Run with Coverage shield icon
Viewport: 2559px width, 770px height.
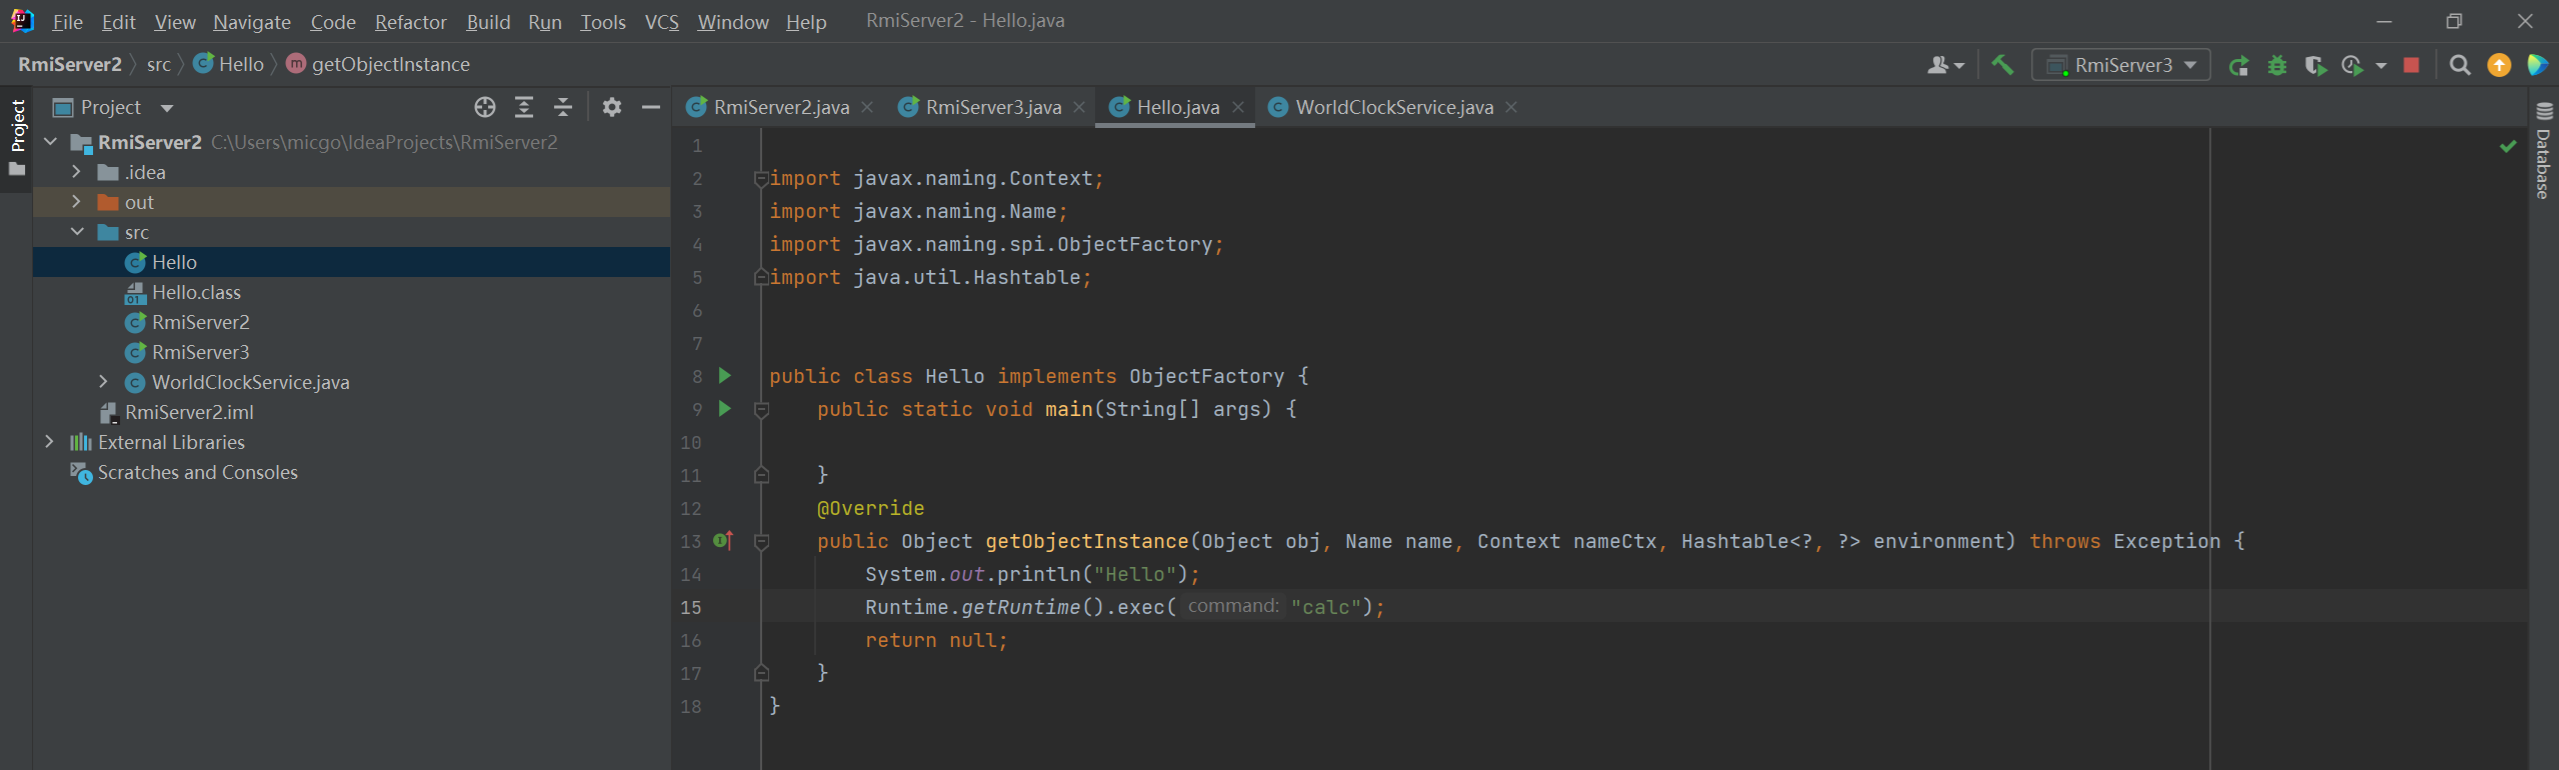[2315, 65]
